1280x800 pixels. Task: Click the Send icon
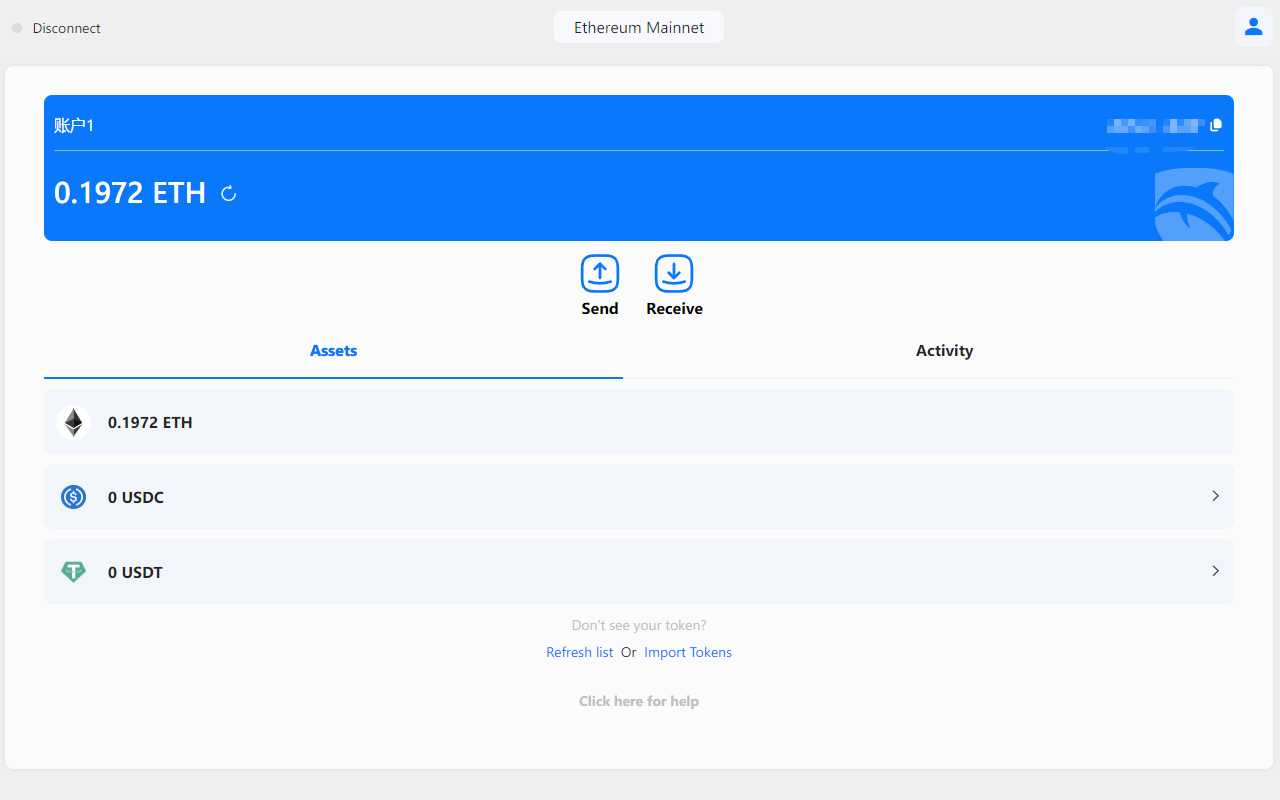pyautogui.click(x=600, y=274)
